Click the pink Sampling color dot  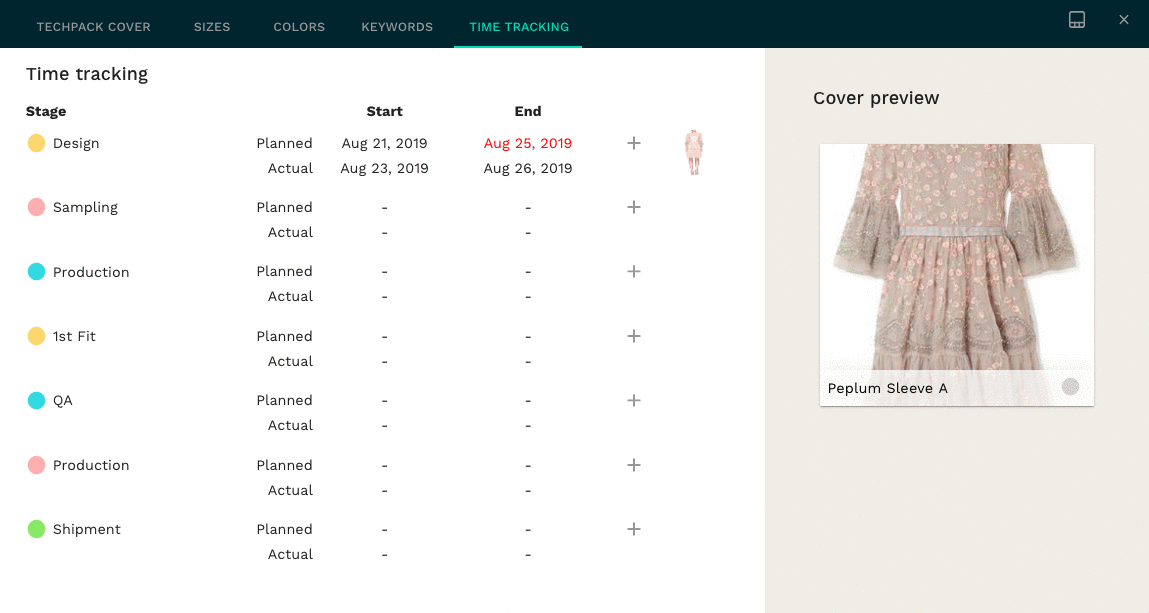point(36,207)
